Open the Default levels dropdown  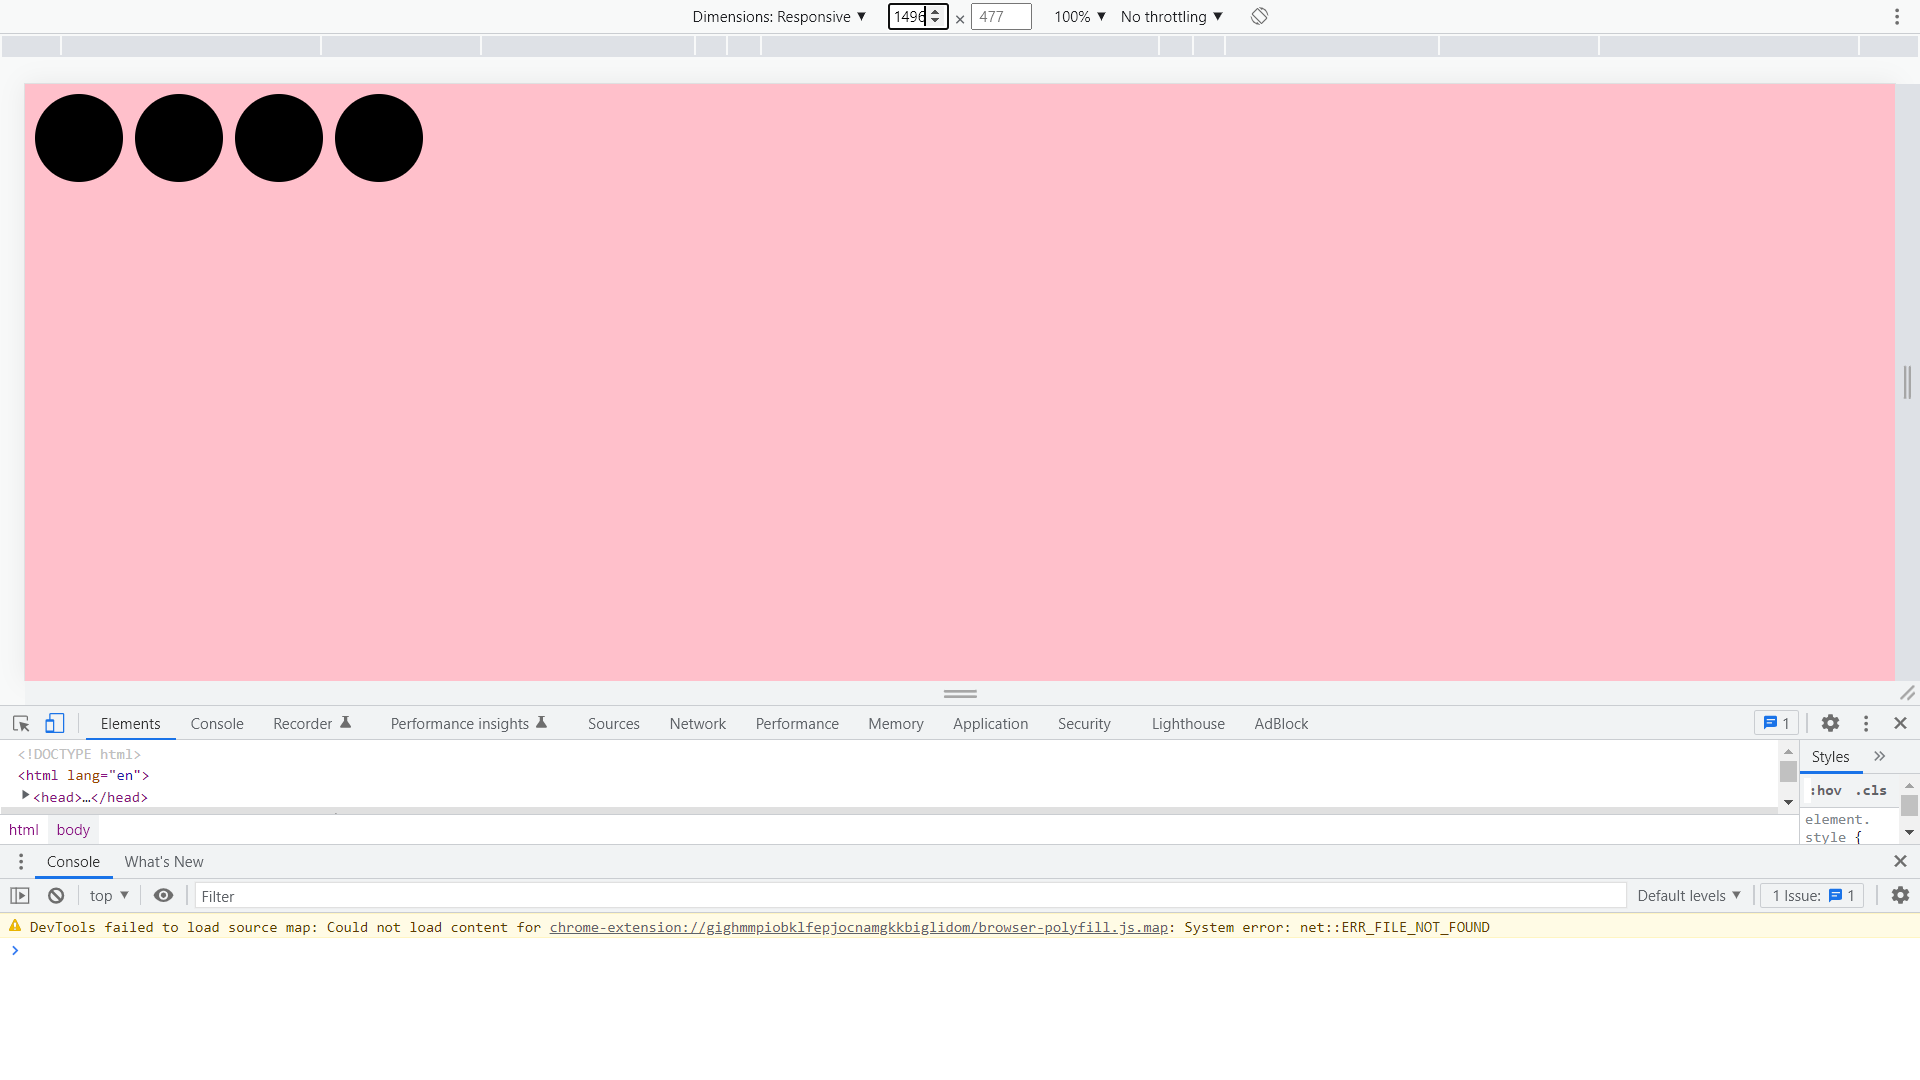[1689, 896]
